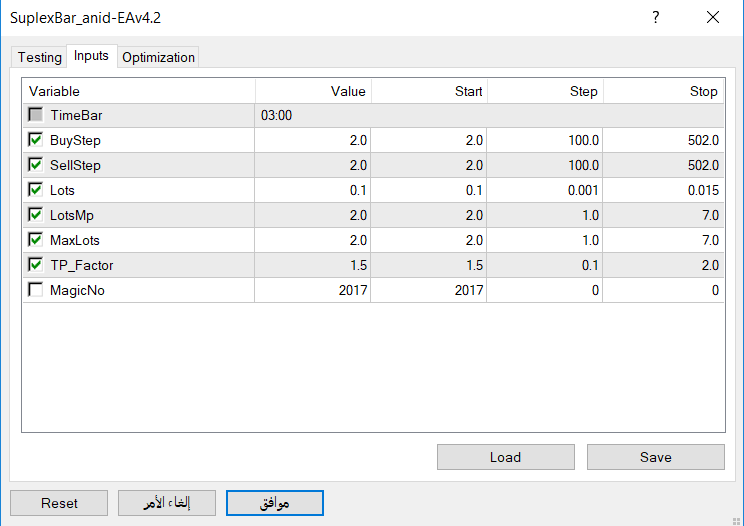This screenshot has height=526, width=744.
Task: Click the Arabic OK button موافق
Action: pos(274,503)
